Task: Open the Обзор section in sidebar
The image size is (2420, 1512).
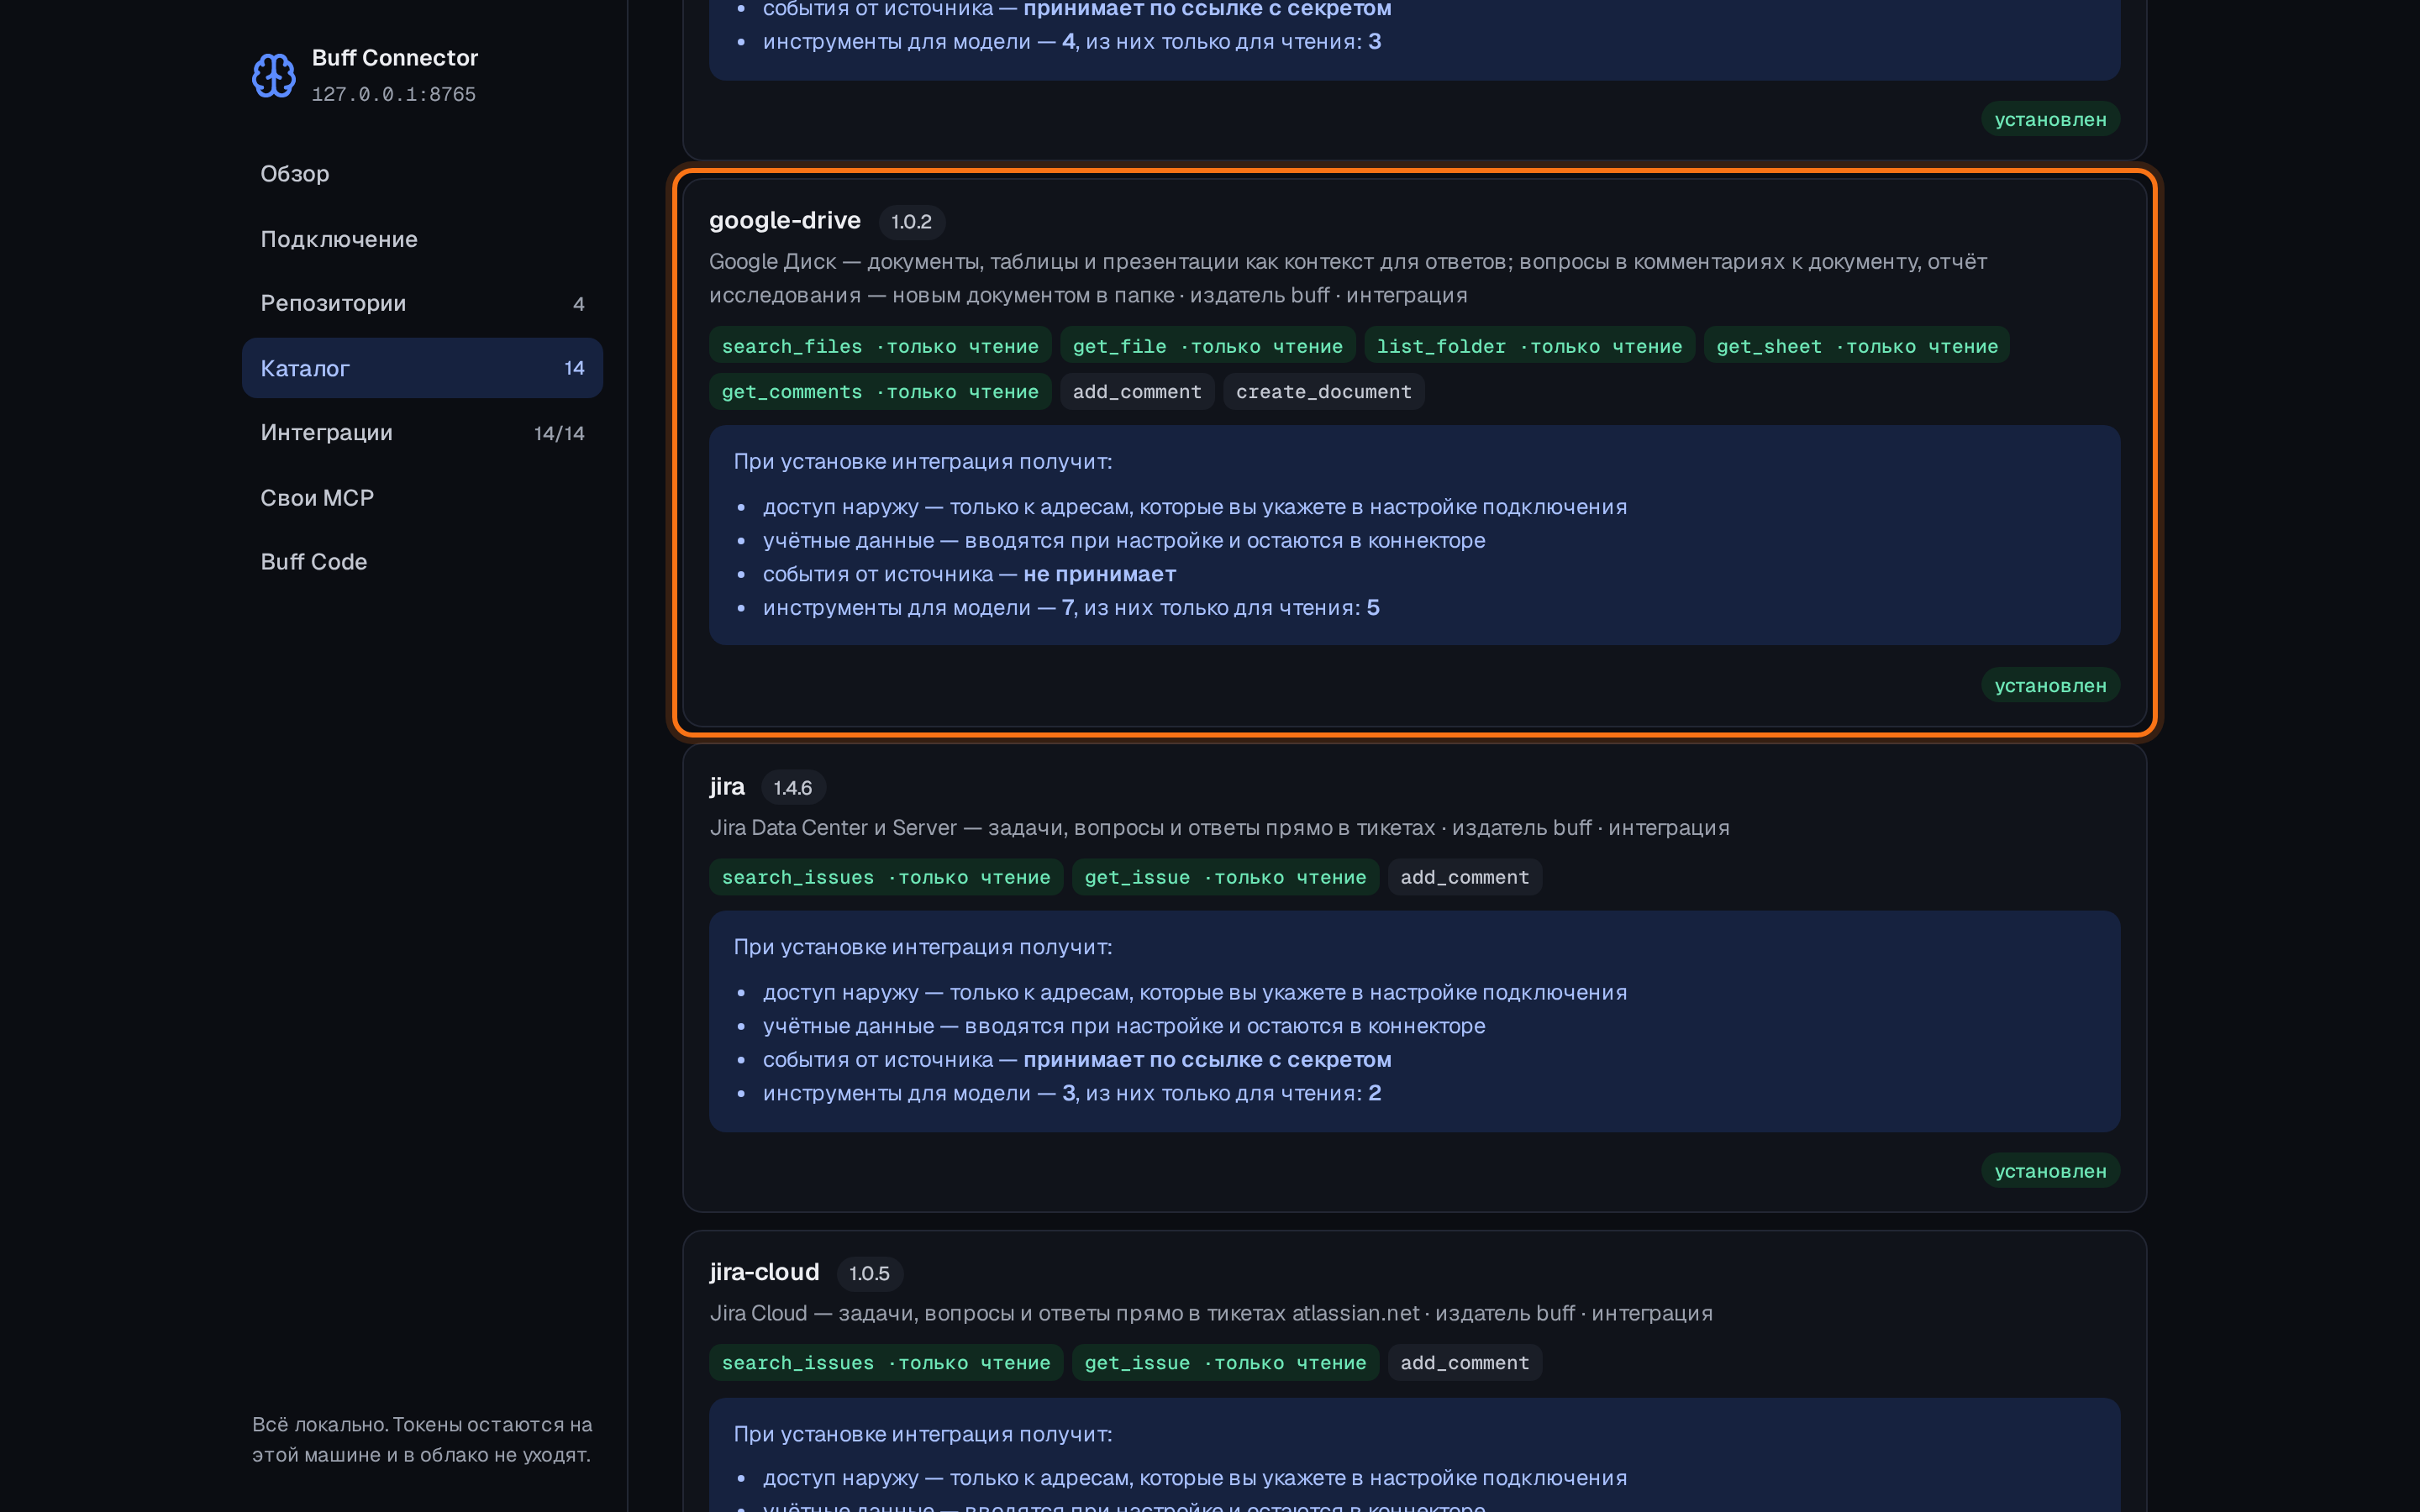Action: point(422,174)
